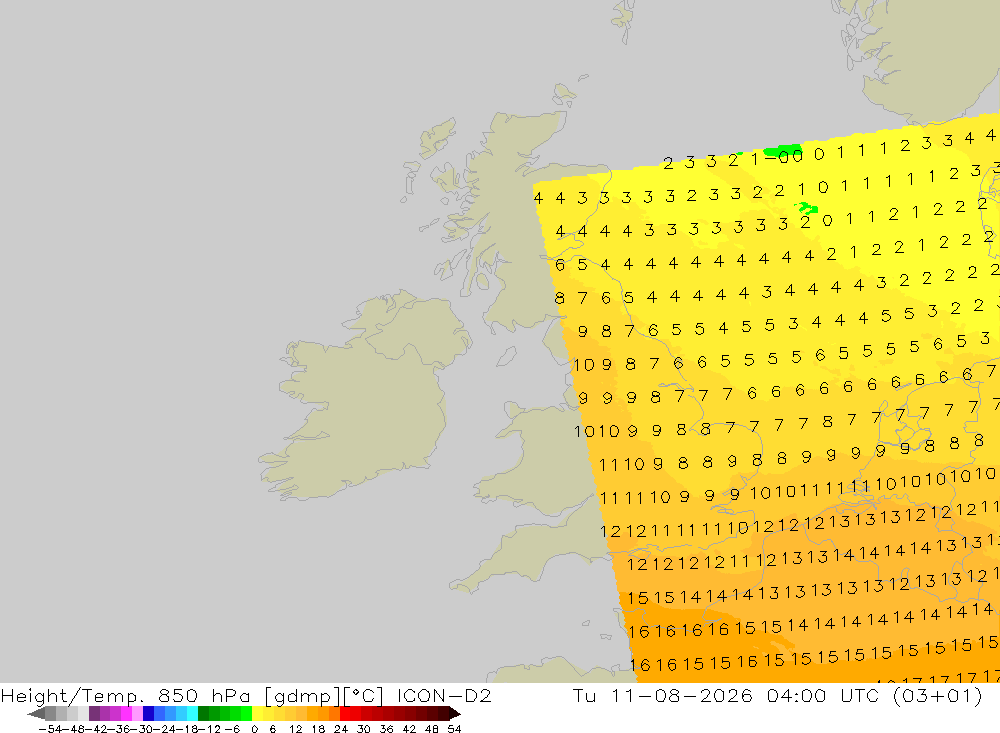Click the '04:00 UTC' time label
This screenshot has height=733, width=1000.
point(823,695)
